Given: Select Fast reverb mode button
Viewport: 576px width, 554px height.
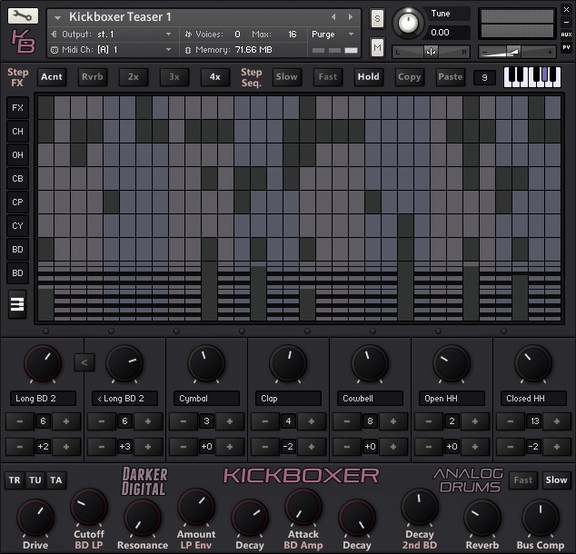Looking at the screenshot, I should point(523,481).
